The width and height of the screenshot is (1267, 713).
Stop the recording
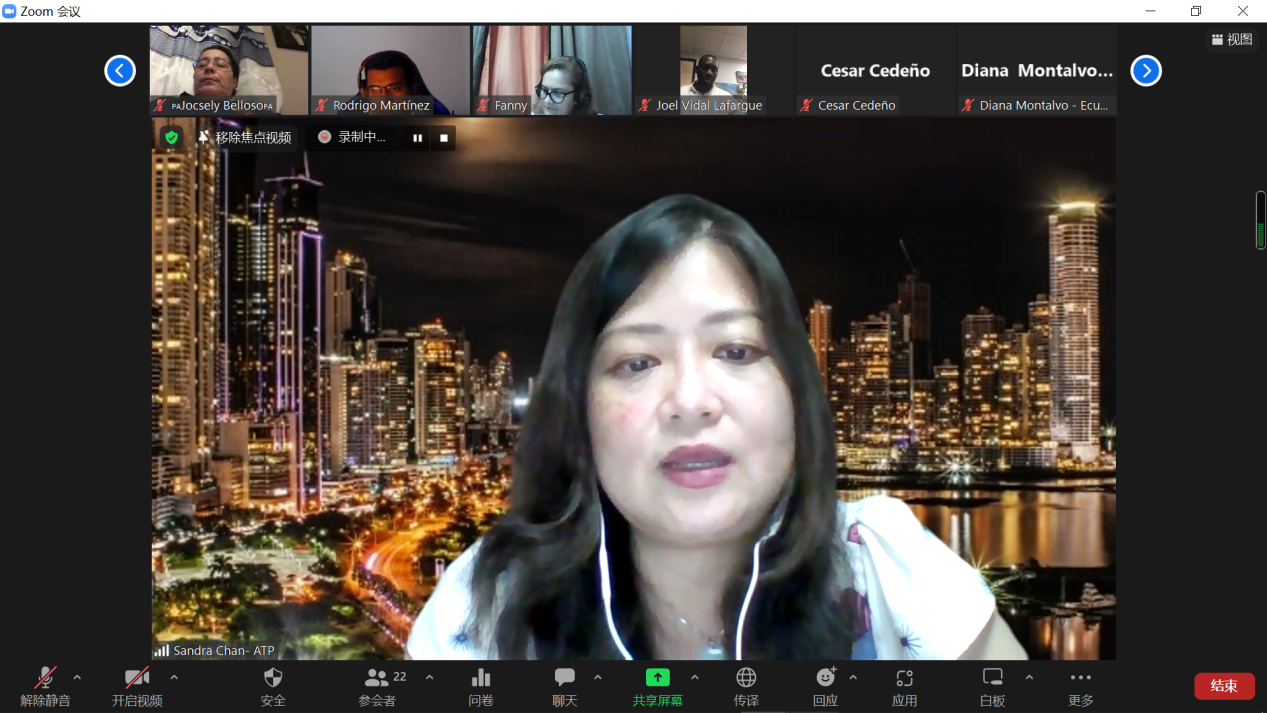coord(444,138)
